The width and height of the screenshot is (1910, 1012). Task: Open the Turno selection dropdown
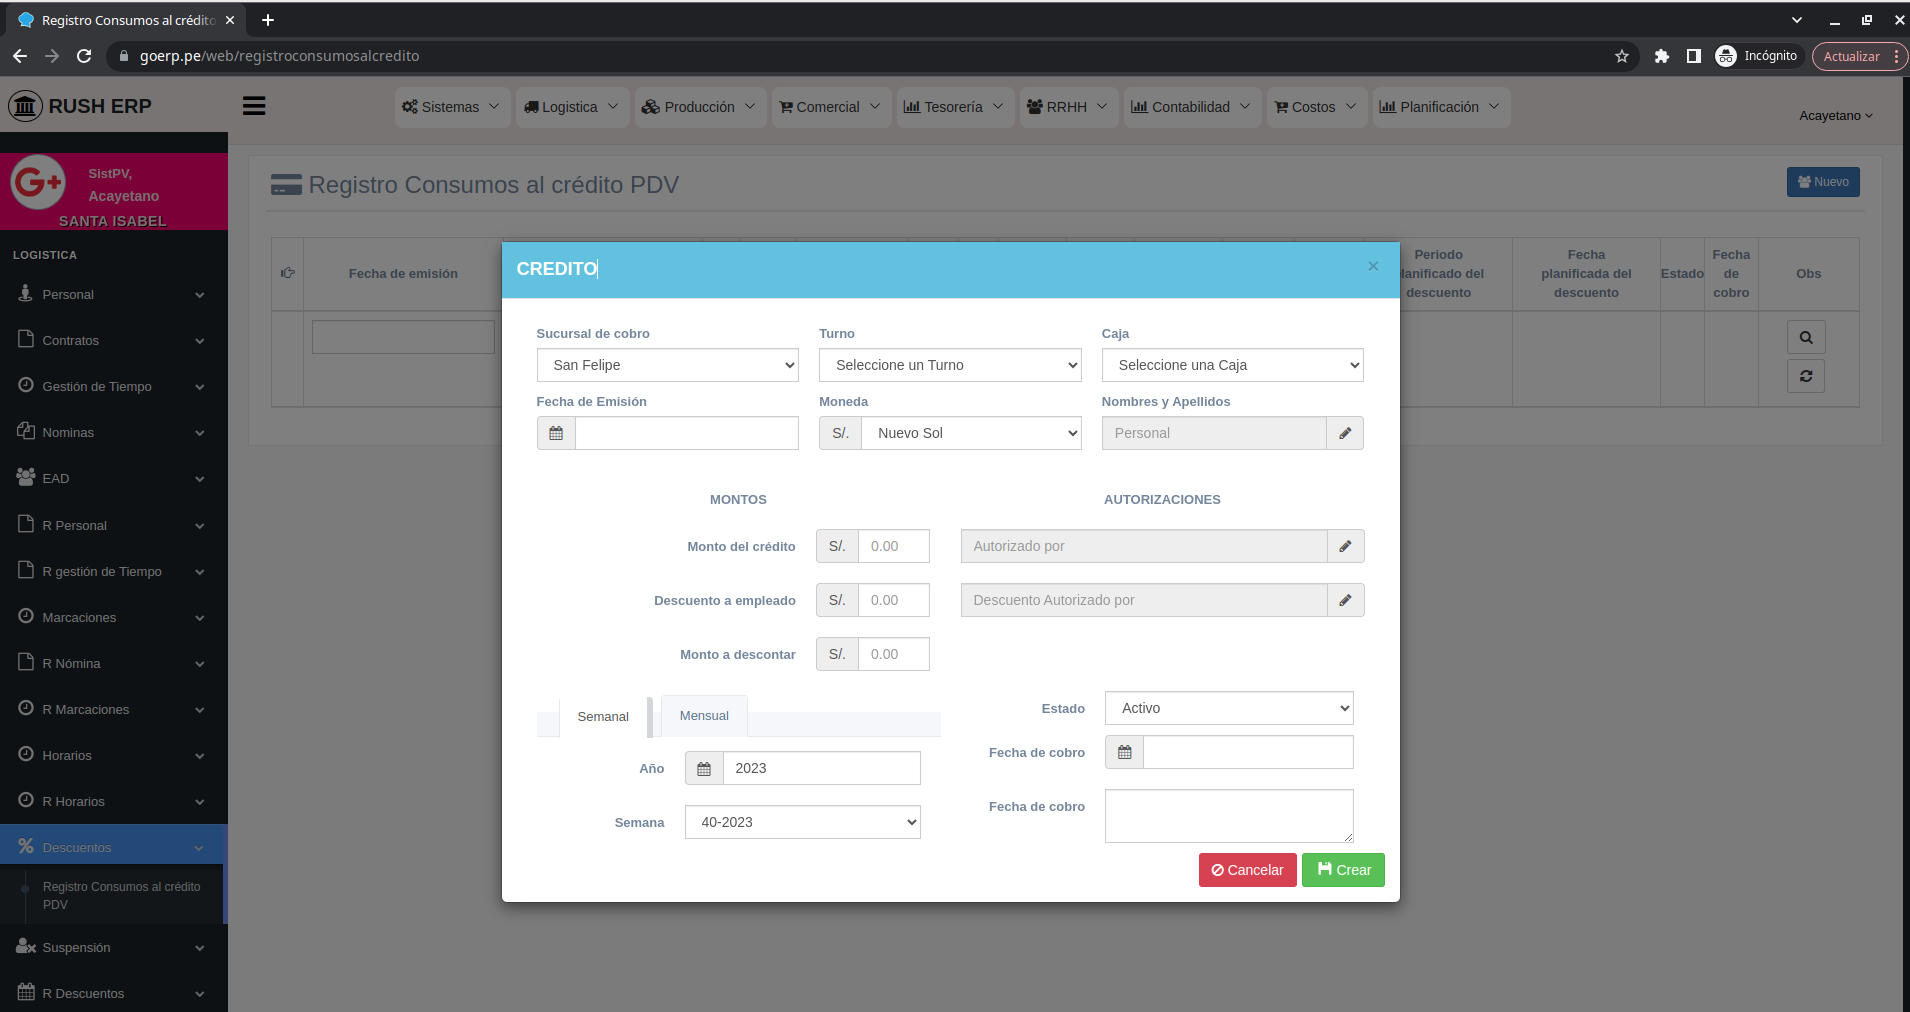(949, 365)
